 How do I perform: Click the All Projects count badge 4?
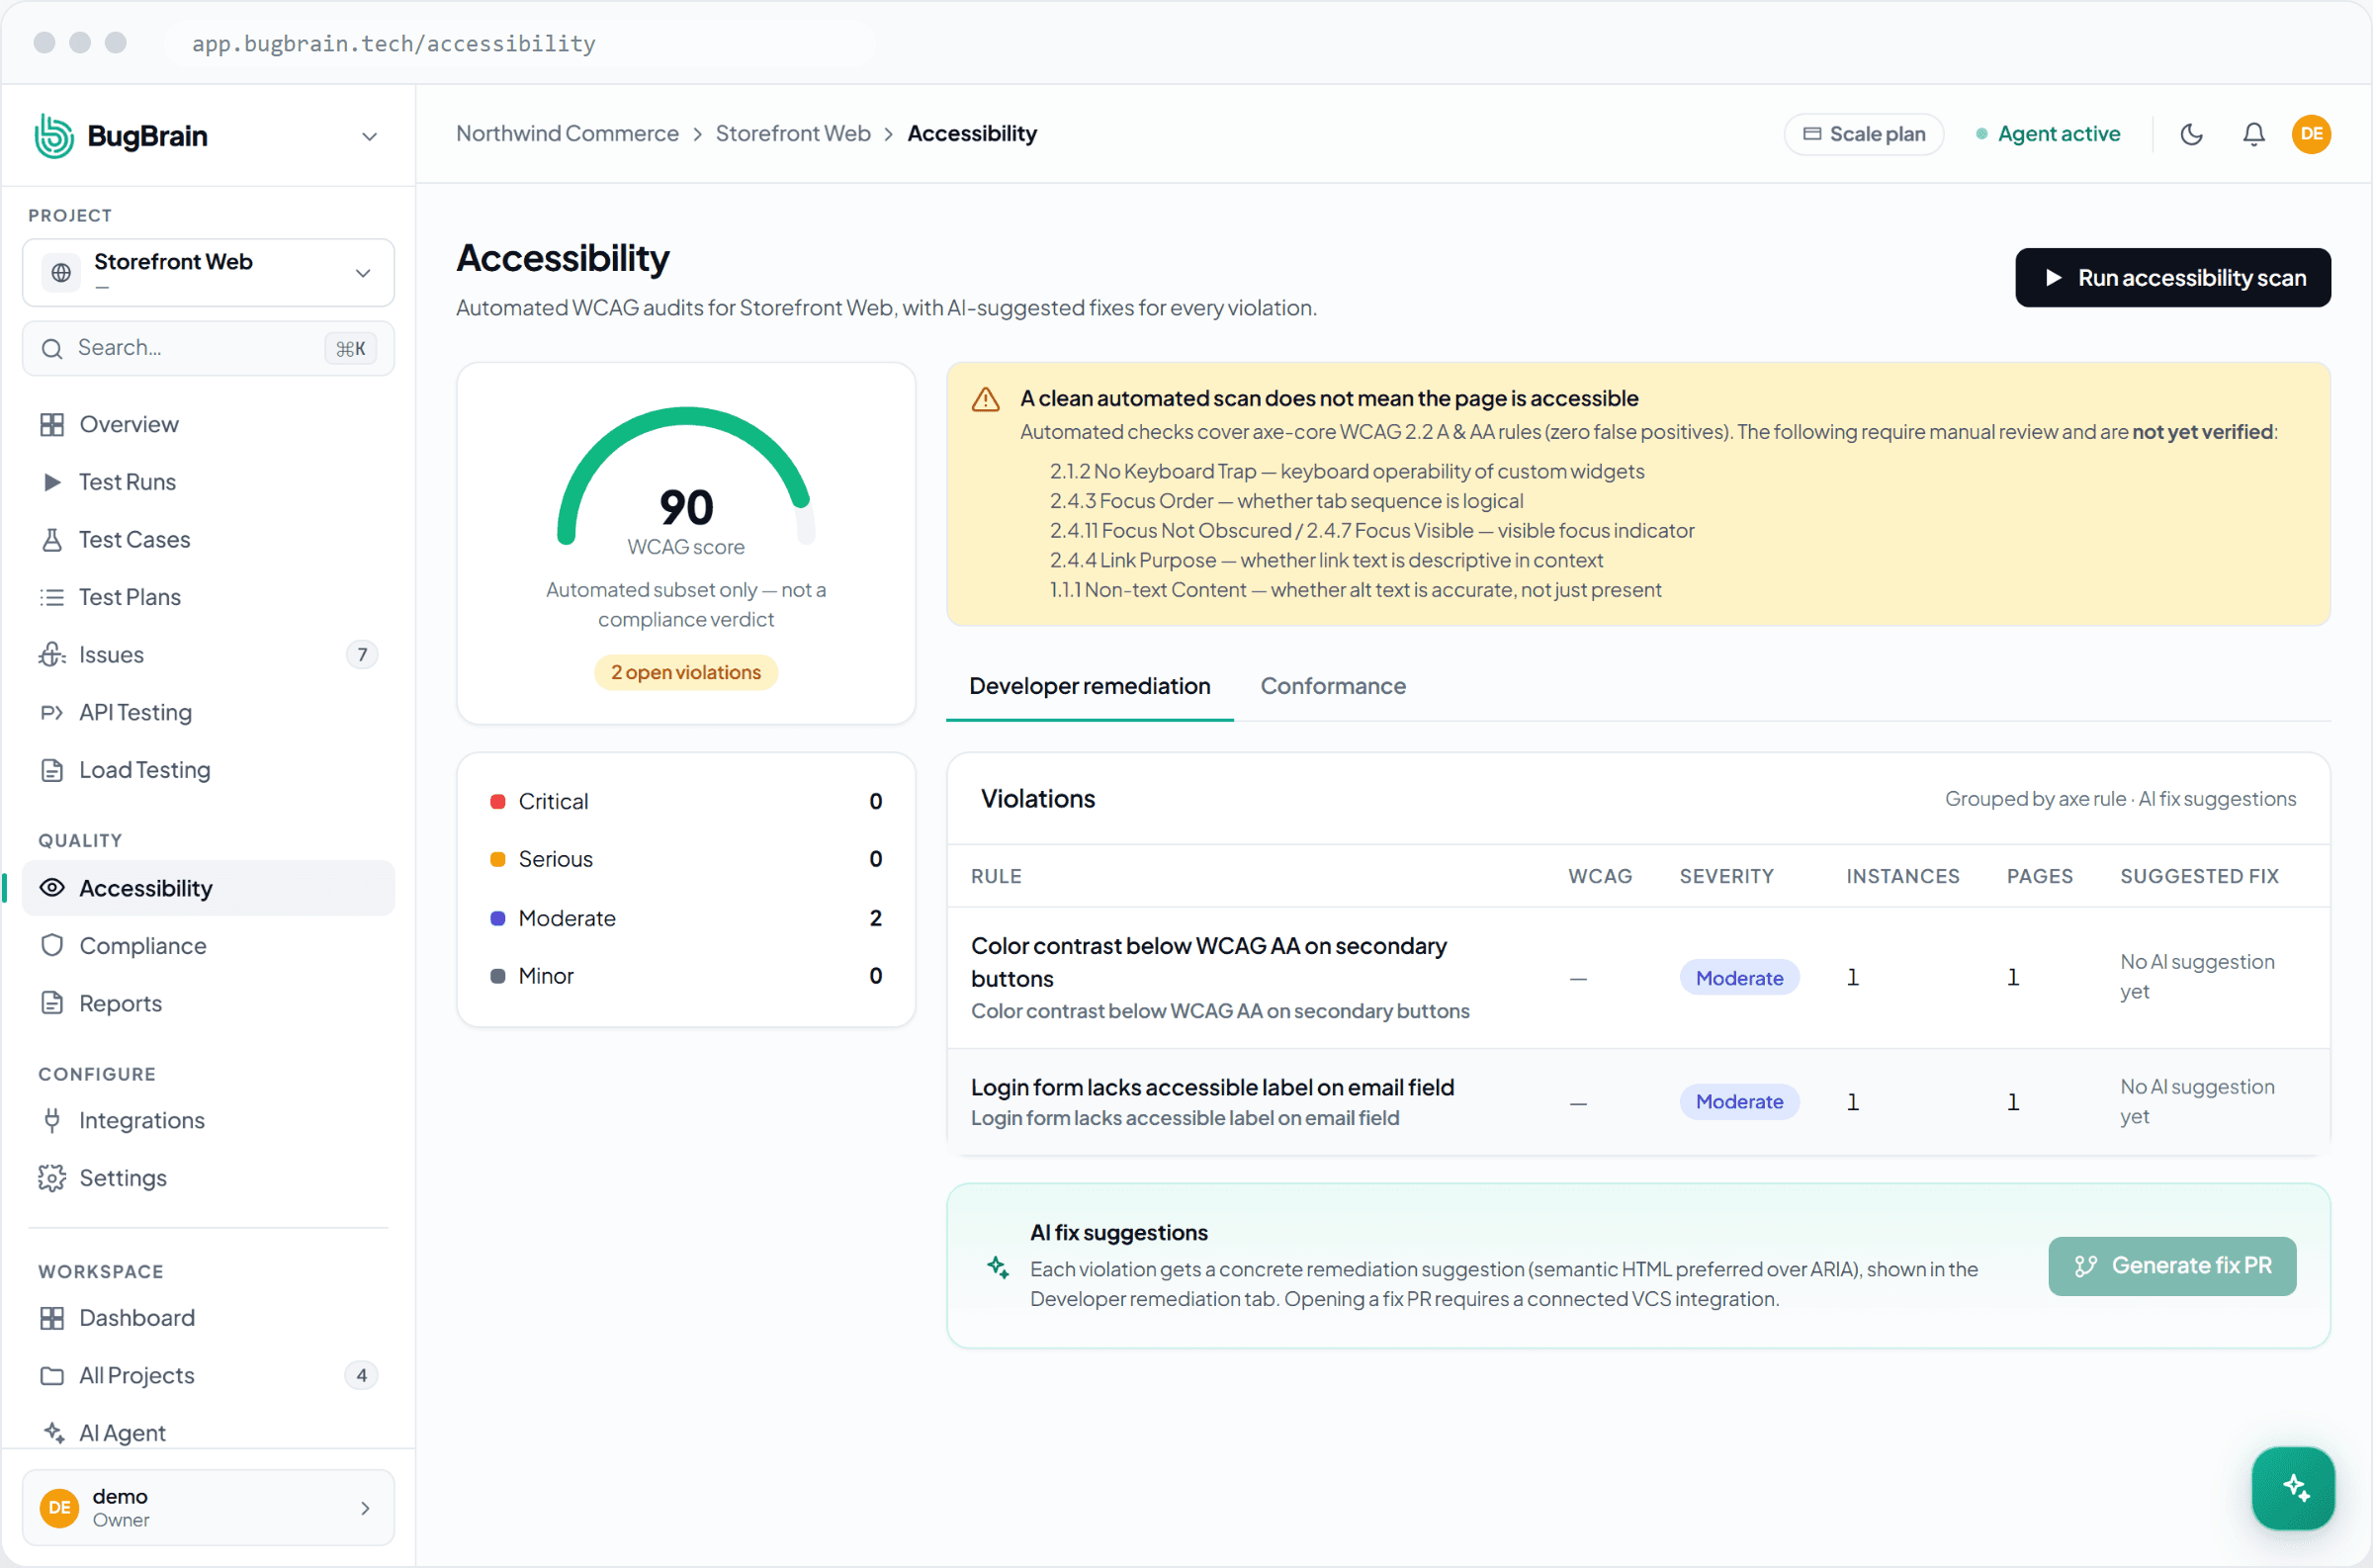362,1376
